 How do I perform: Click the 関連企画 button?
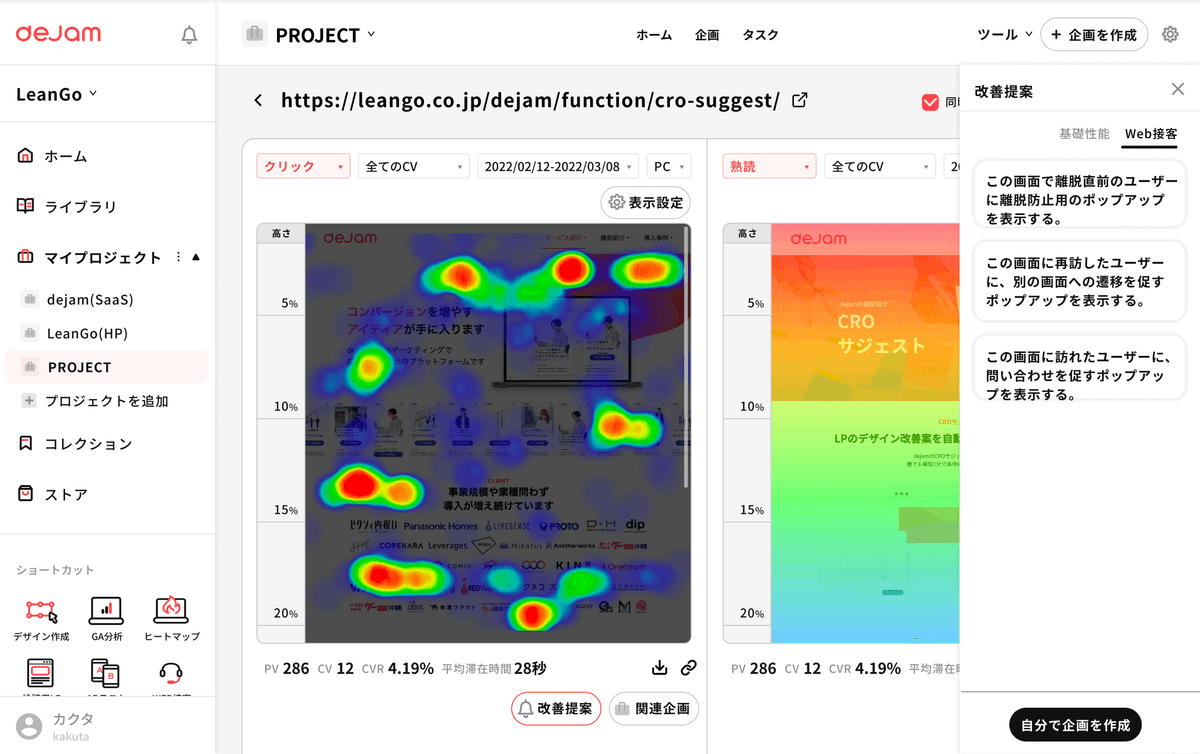pos(654,708)
